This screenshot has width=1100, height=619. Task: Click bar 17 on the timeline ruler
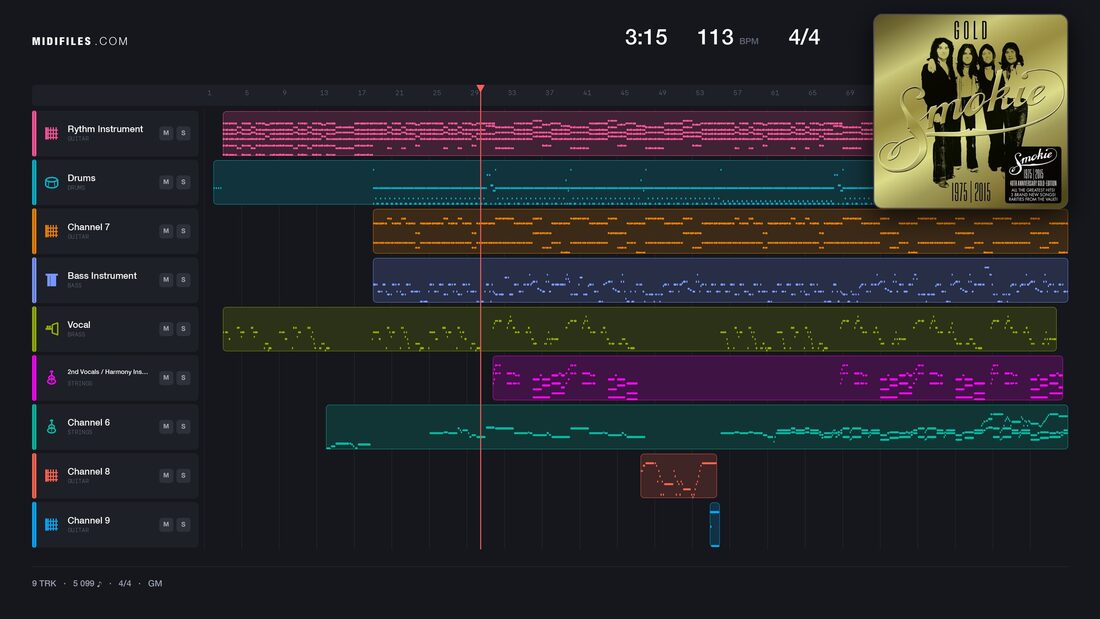[361, 93]
